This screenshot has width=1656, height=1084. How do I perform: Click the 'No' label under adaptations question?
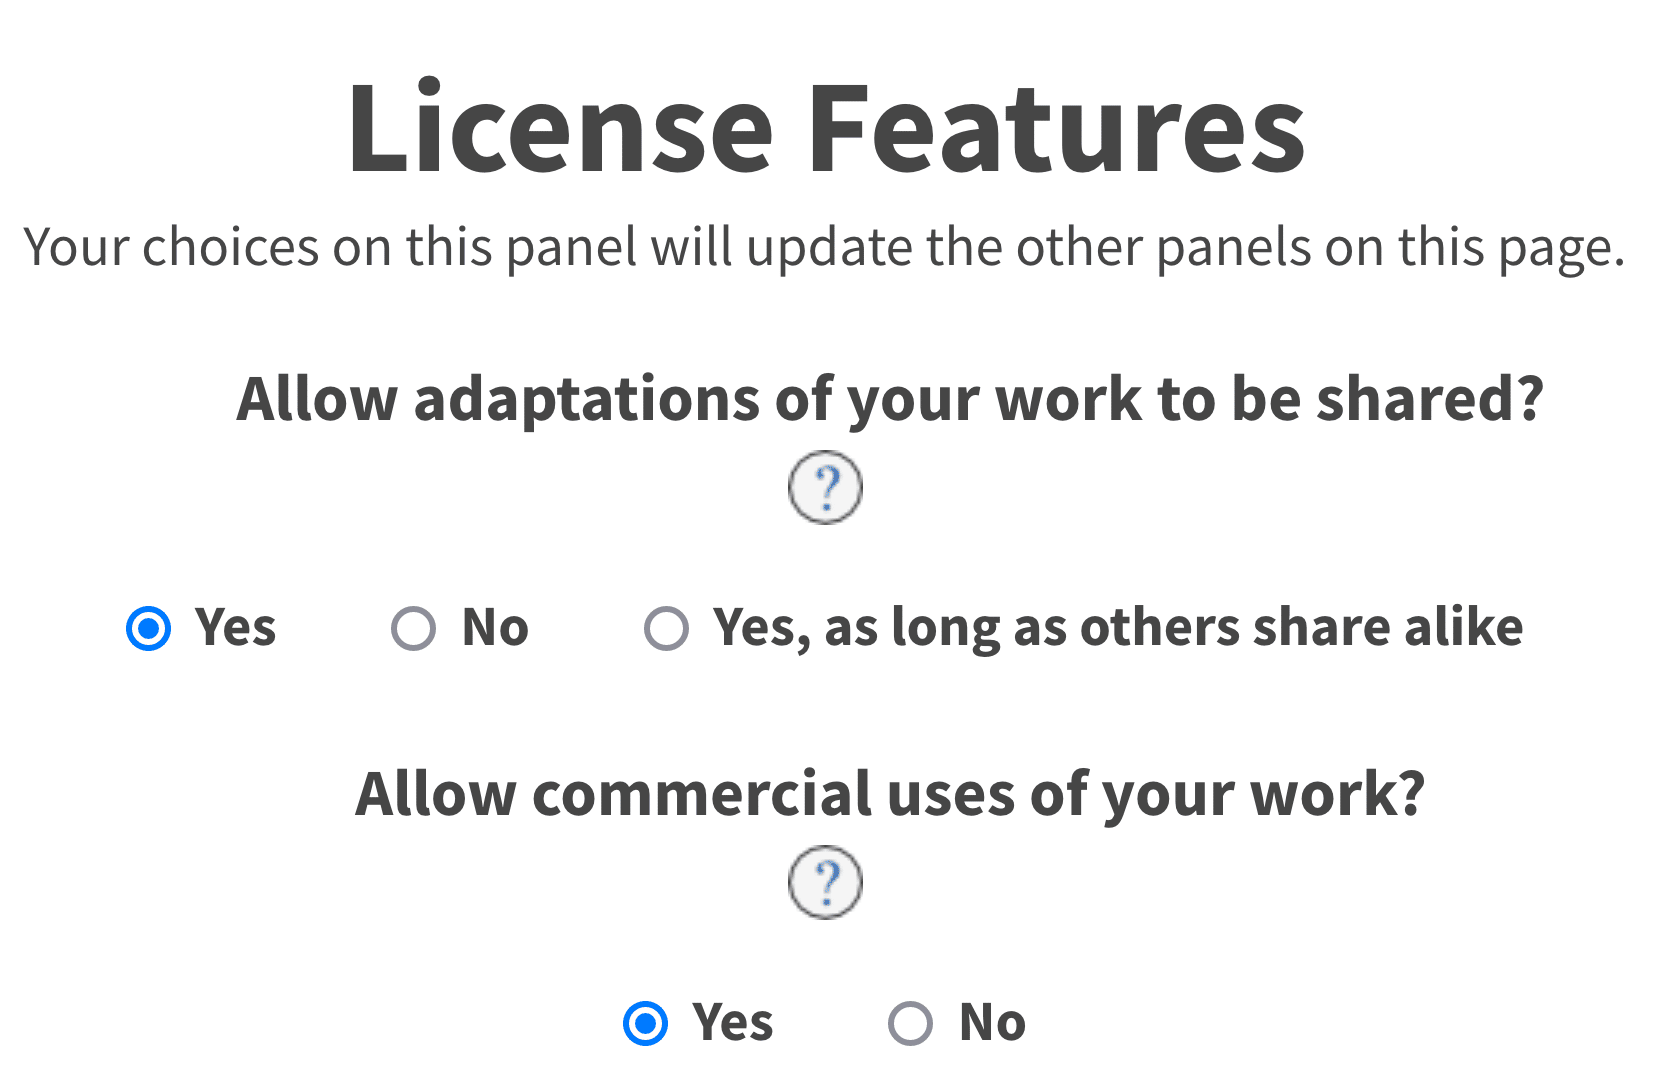point(493,628)
